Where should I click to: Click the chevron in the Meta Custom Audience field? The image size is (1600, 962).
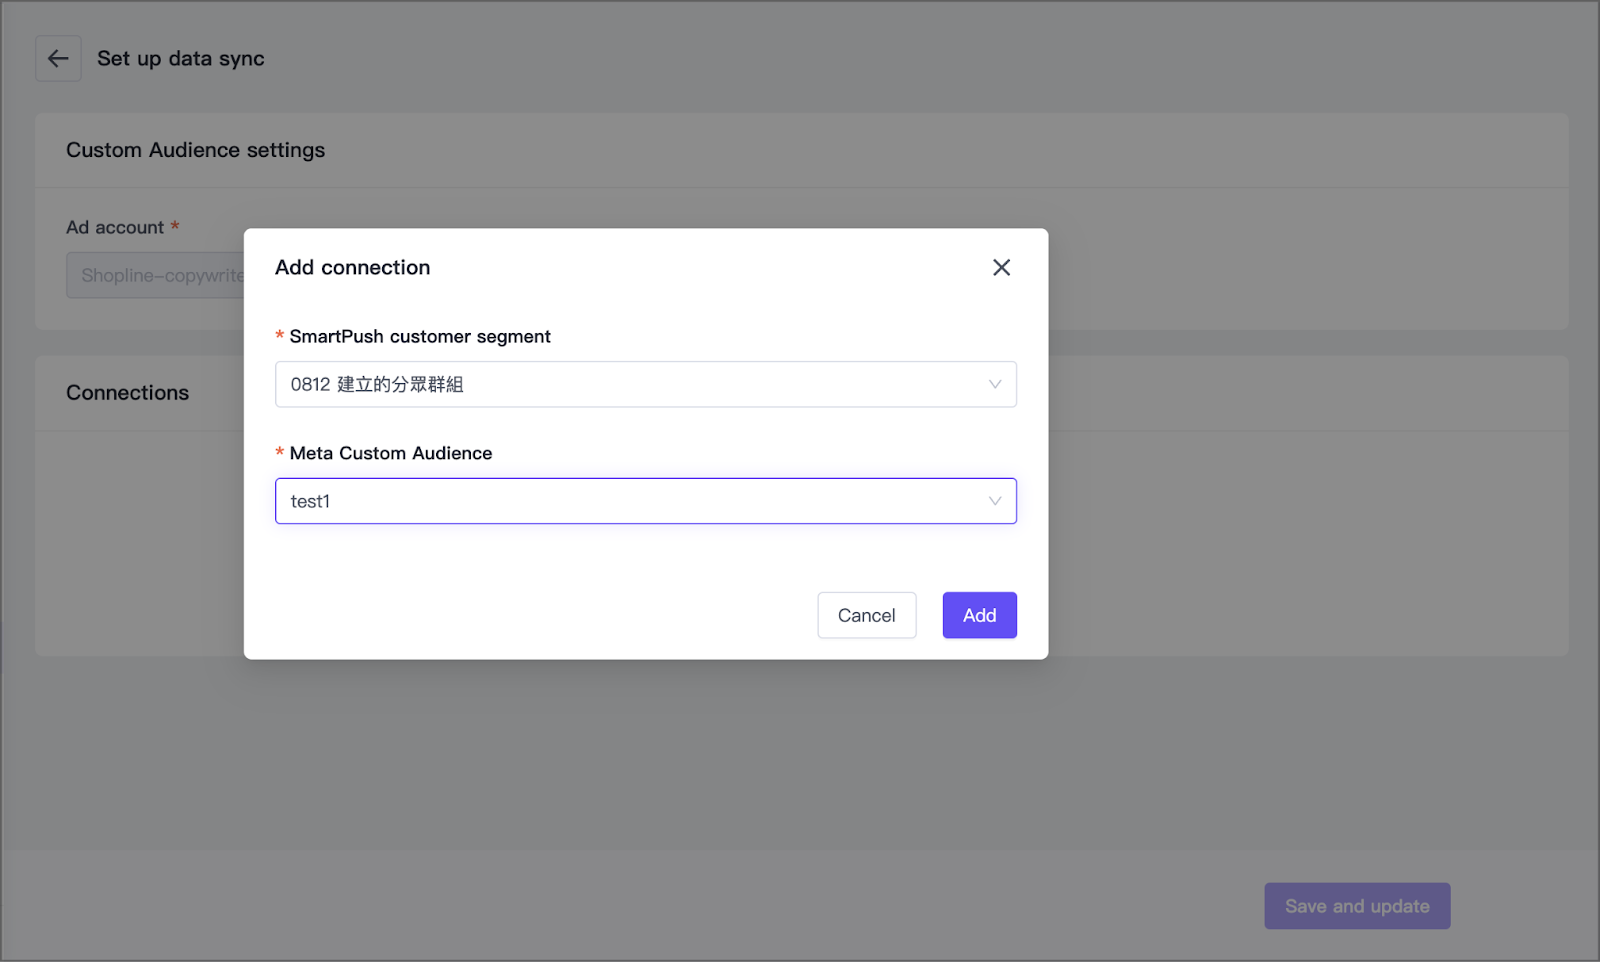(994, 502)
